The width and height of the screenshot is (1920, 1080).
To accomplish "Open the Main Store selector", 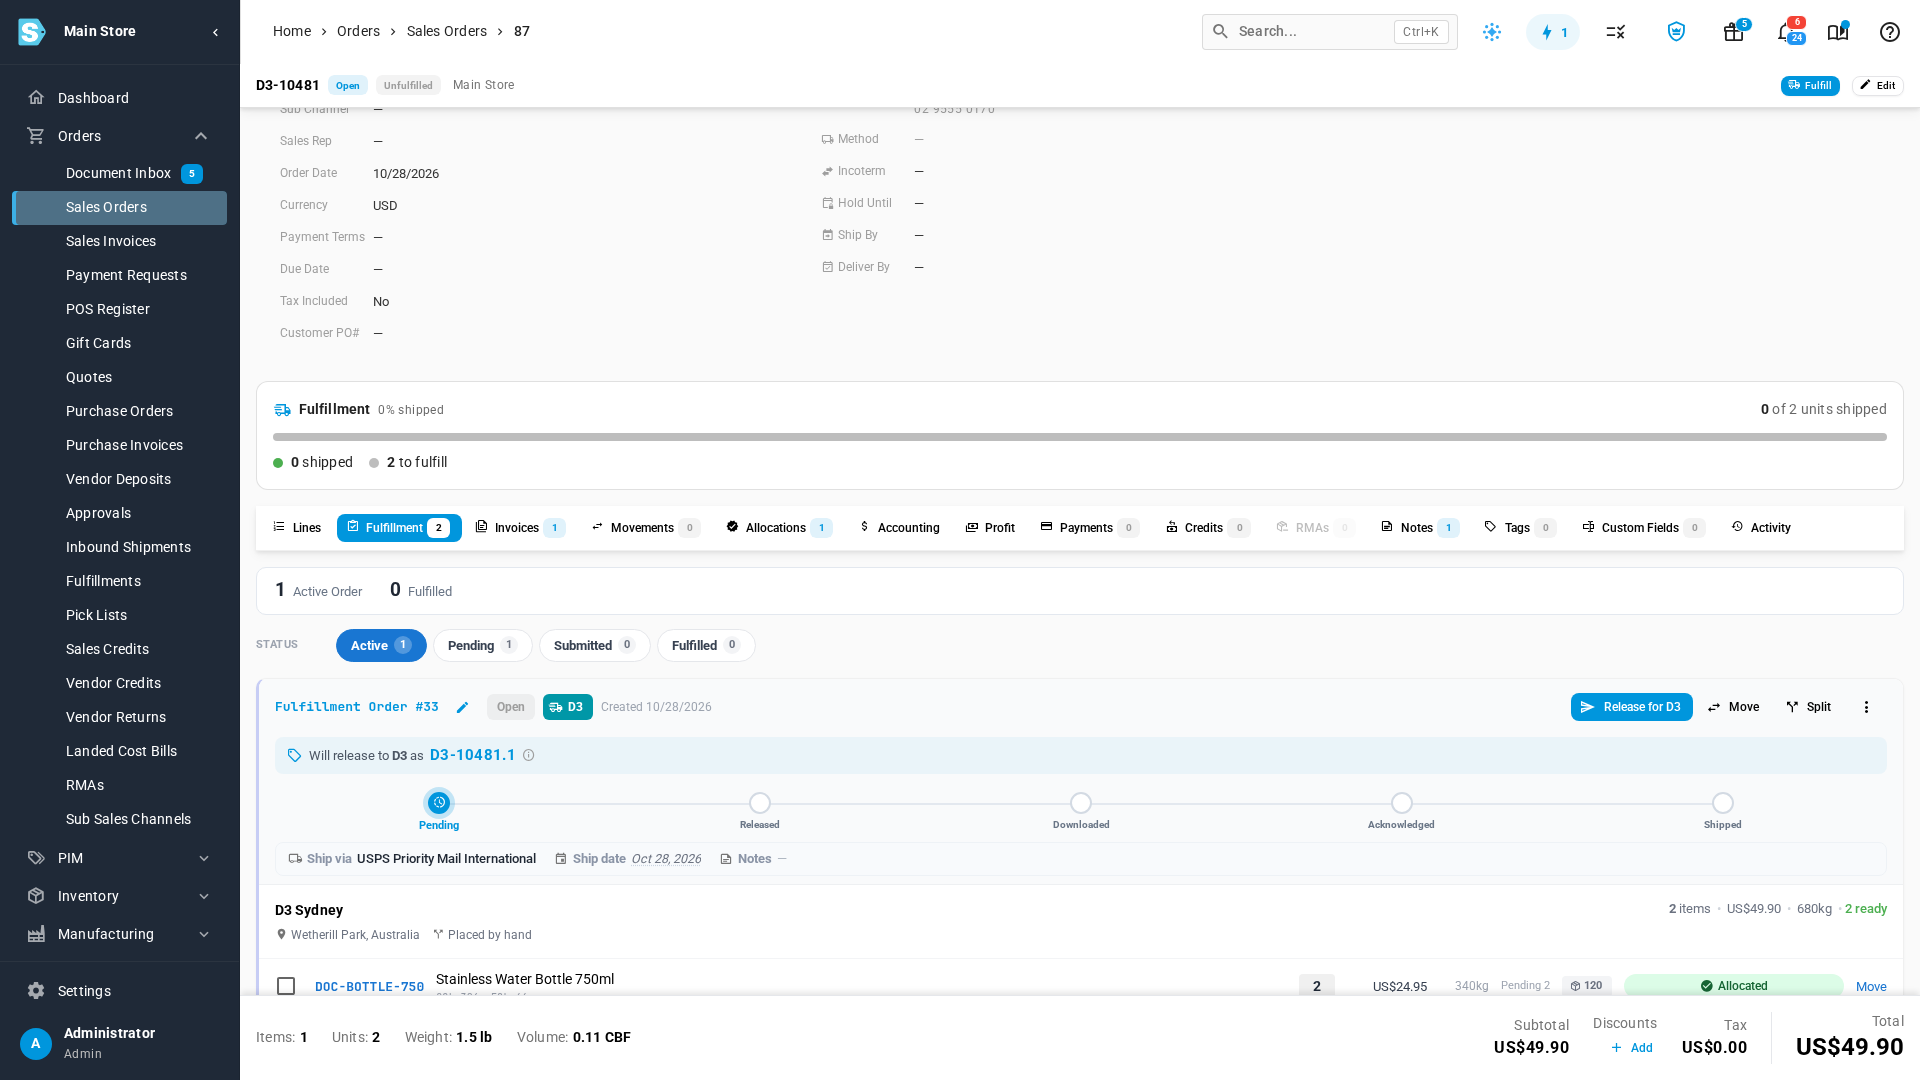I will point(100,32).
